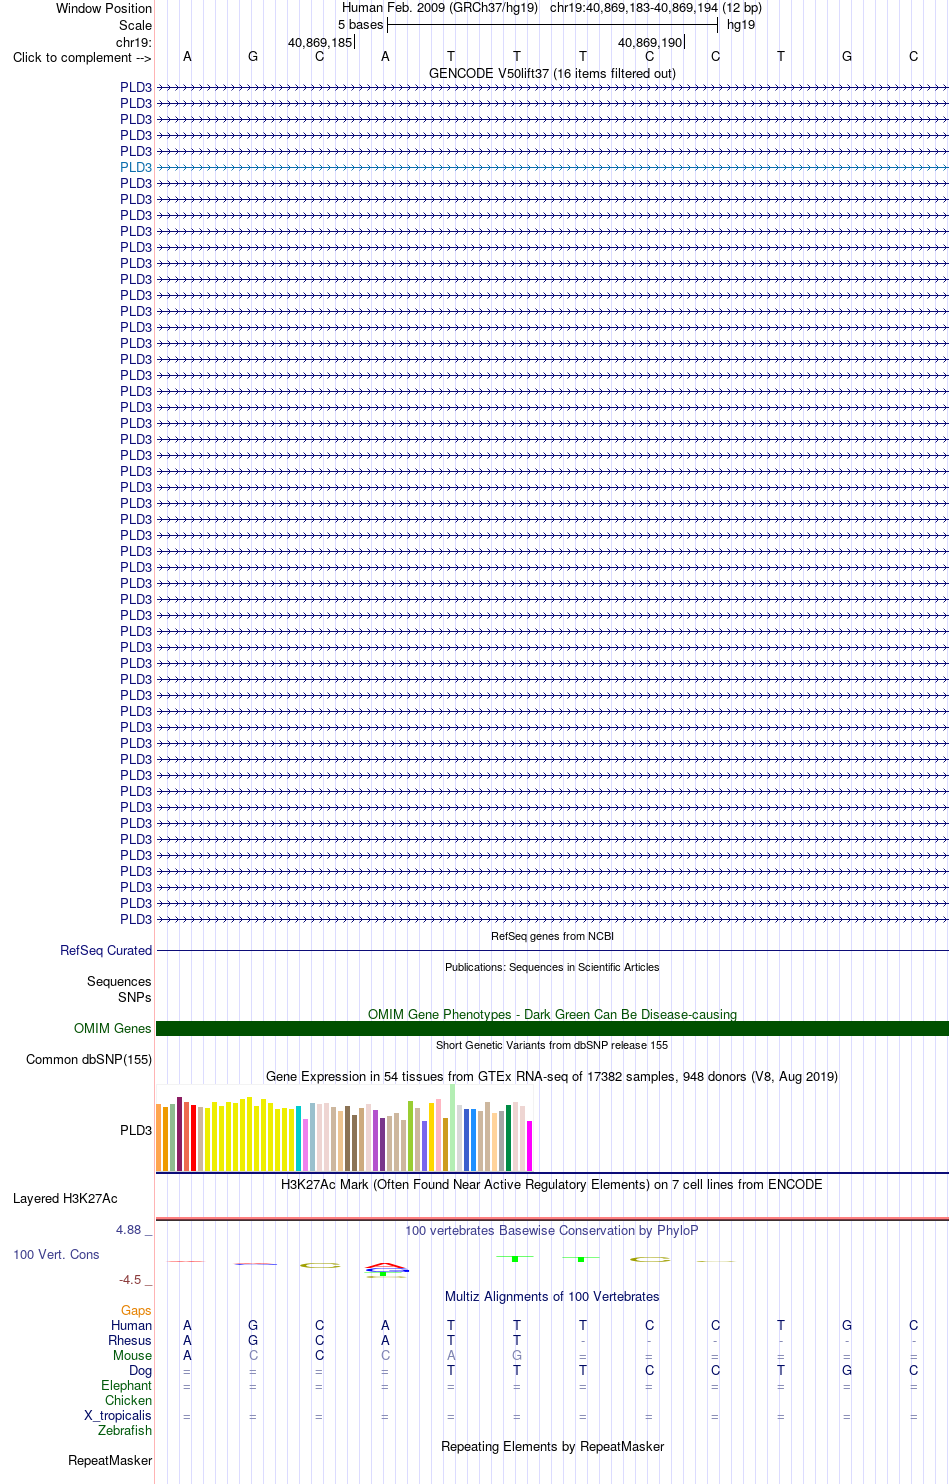
Task: Click the dark green OMIM gene bar
Action: (x=552, y=1029)
